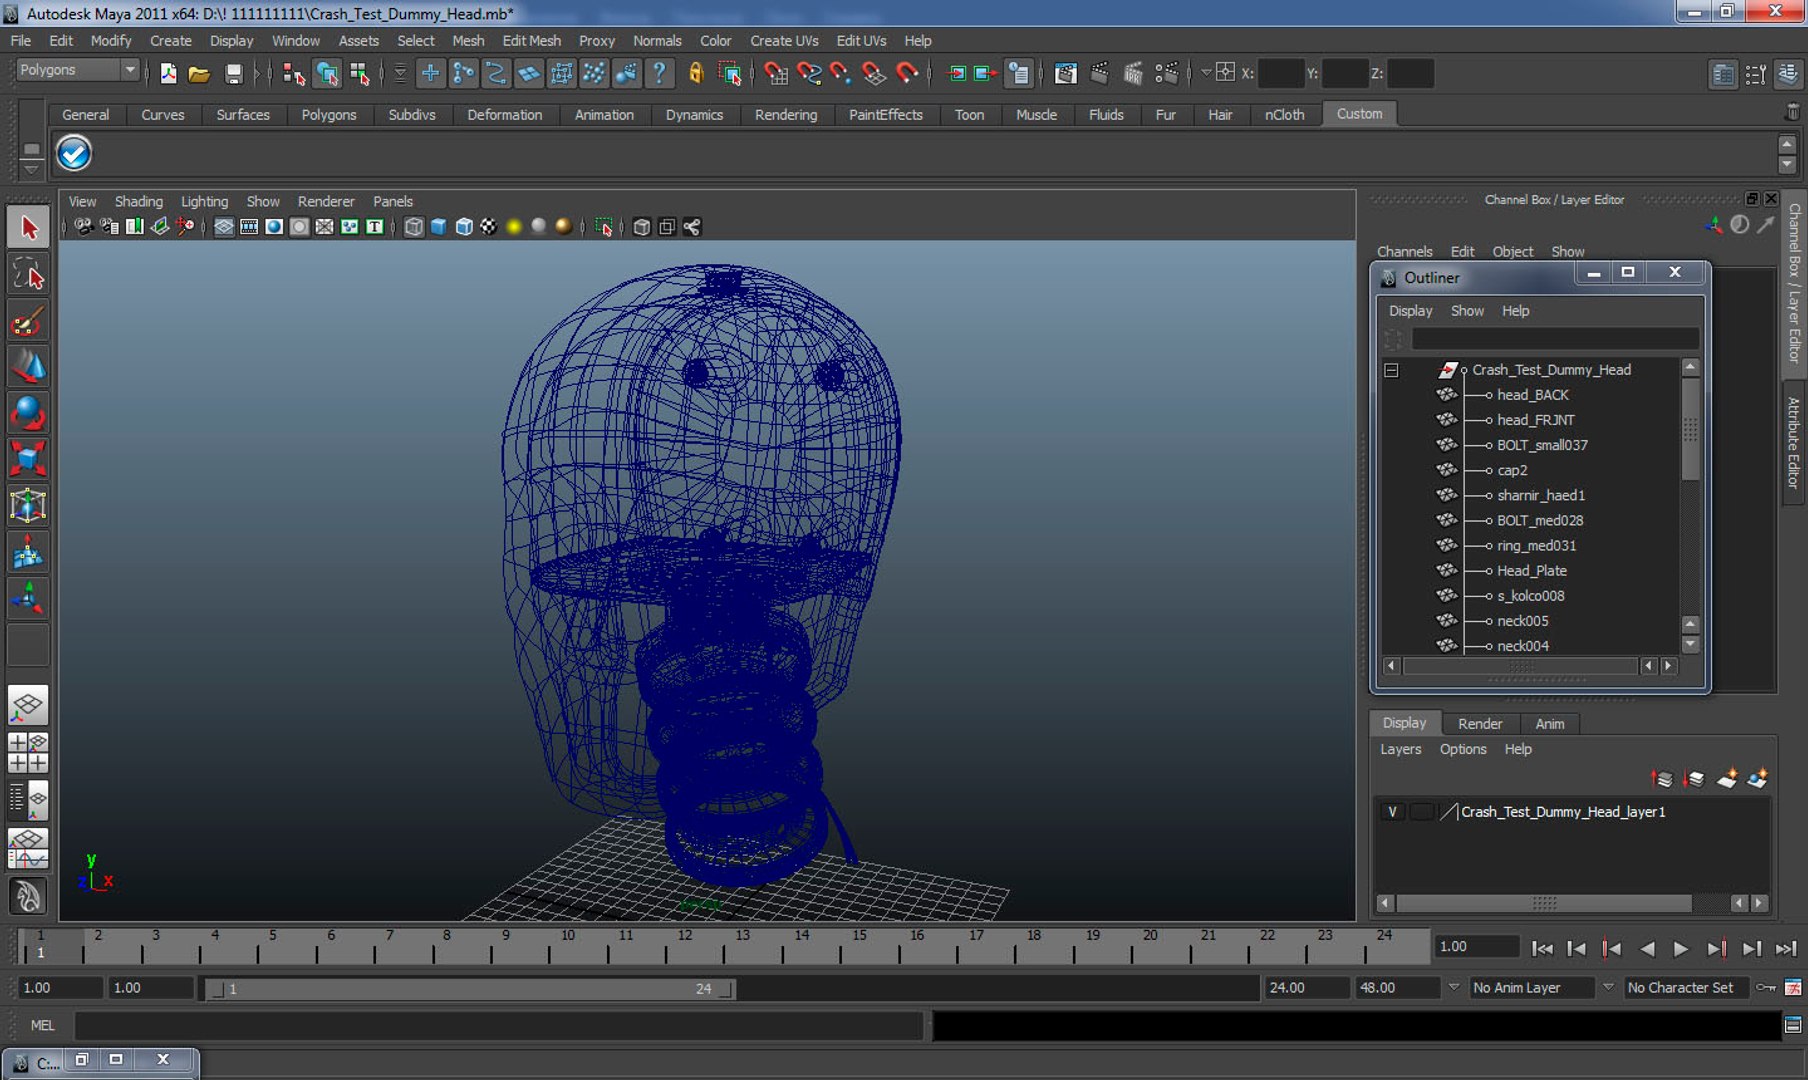Toggle textured display checker icon
This screenshot has width=1808, height=1080.
click(x=488, y=227)
